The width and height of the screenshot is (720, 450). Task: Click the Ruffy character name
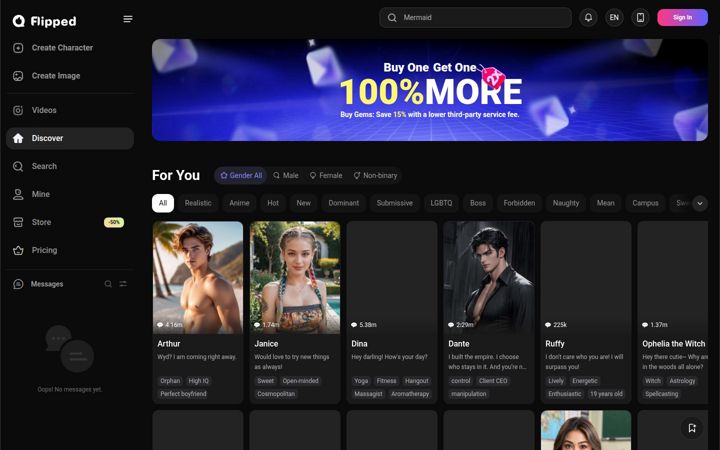[x=555, y=344]
